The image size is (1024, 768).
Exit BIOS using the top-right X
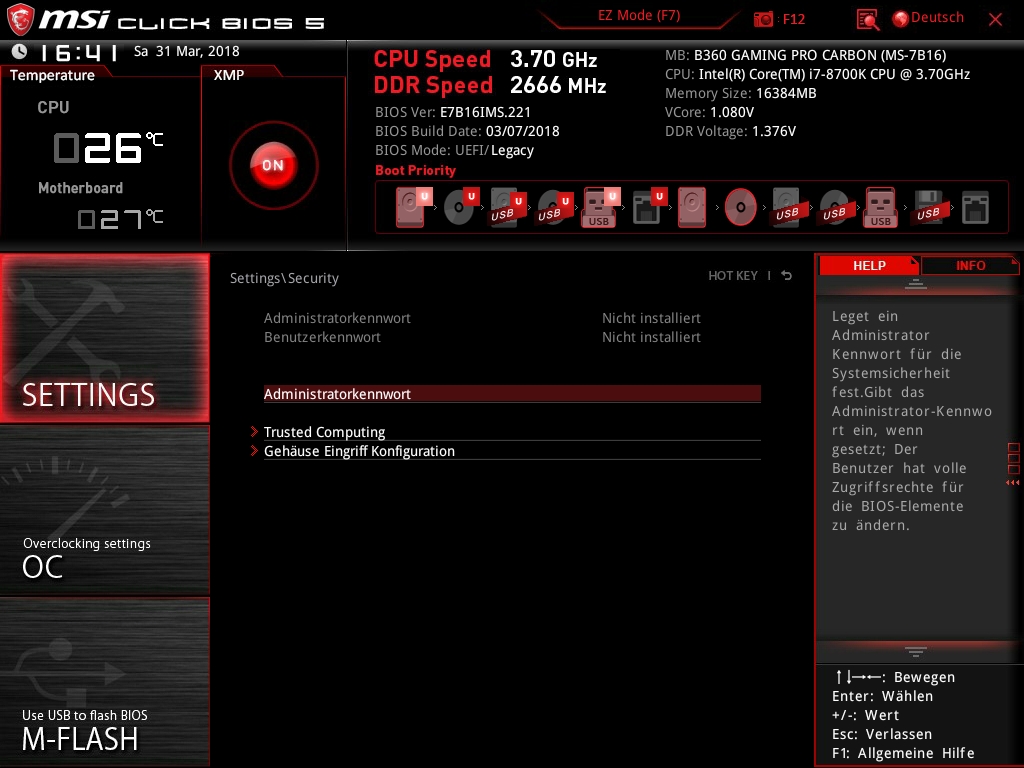click(995, 20)
